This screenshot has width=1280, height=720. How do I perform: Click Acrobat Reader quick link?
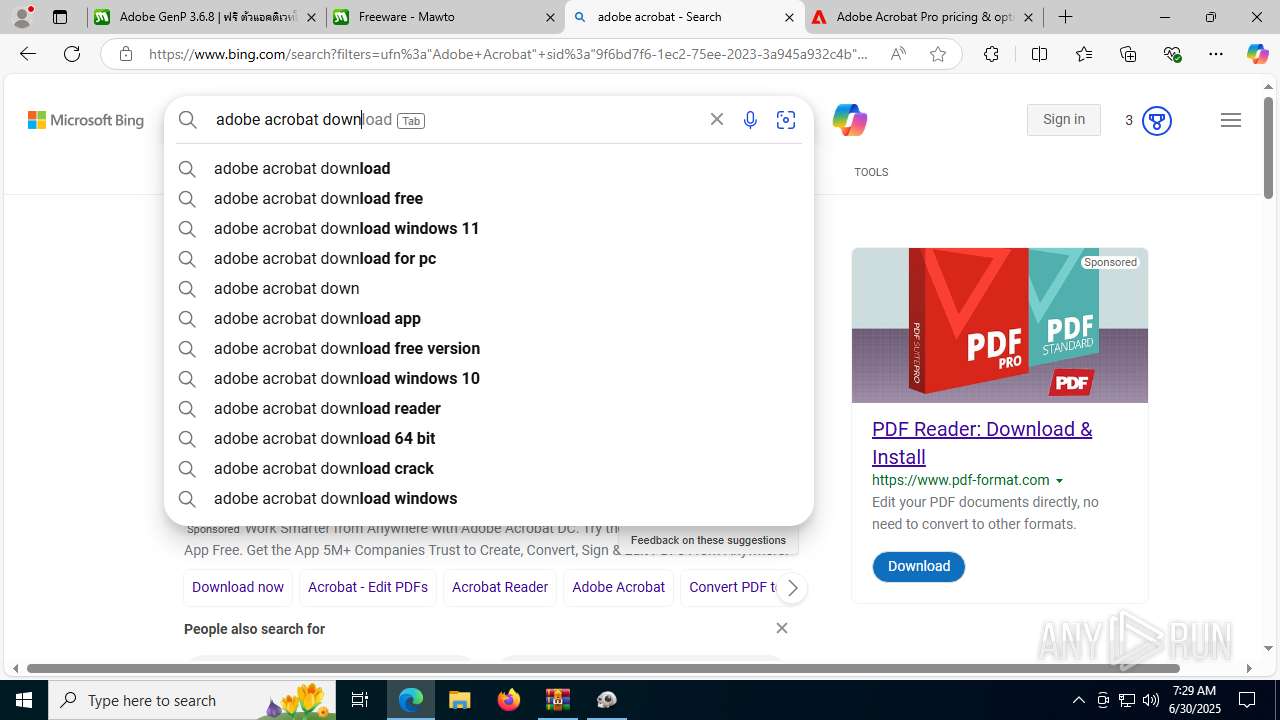point(500,588)
